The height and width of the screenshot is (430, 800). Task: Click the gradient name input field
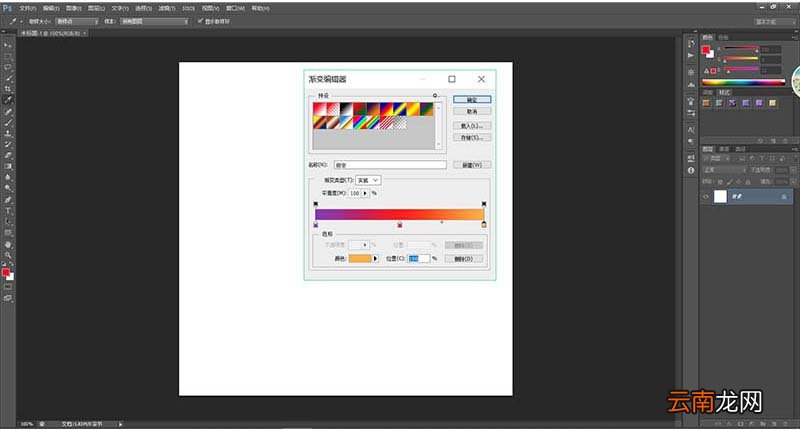click(x=390, y=165)
